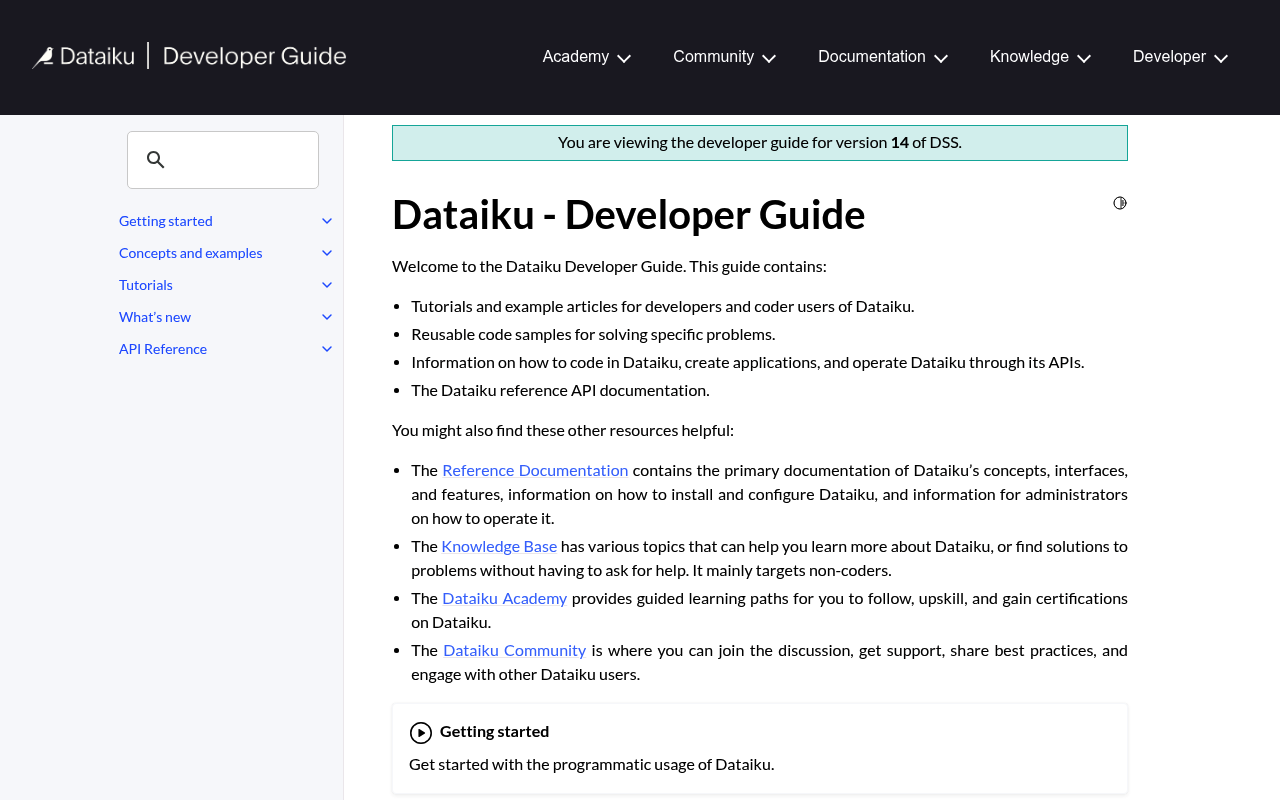
Task: Click 'Get started with the programmatic usage' text
Action: click(591, 764)
